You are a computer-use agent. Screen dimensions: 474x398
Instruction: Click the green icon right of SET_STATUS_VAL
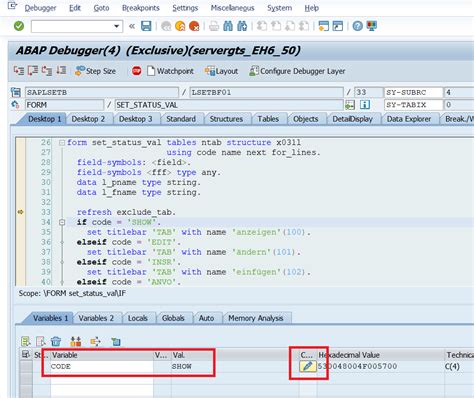point(350,105)
